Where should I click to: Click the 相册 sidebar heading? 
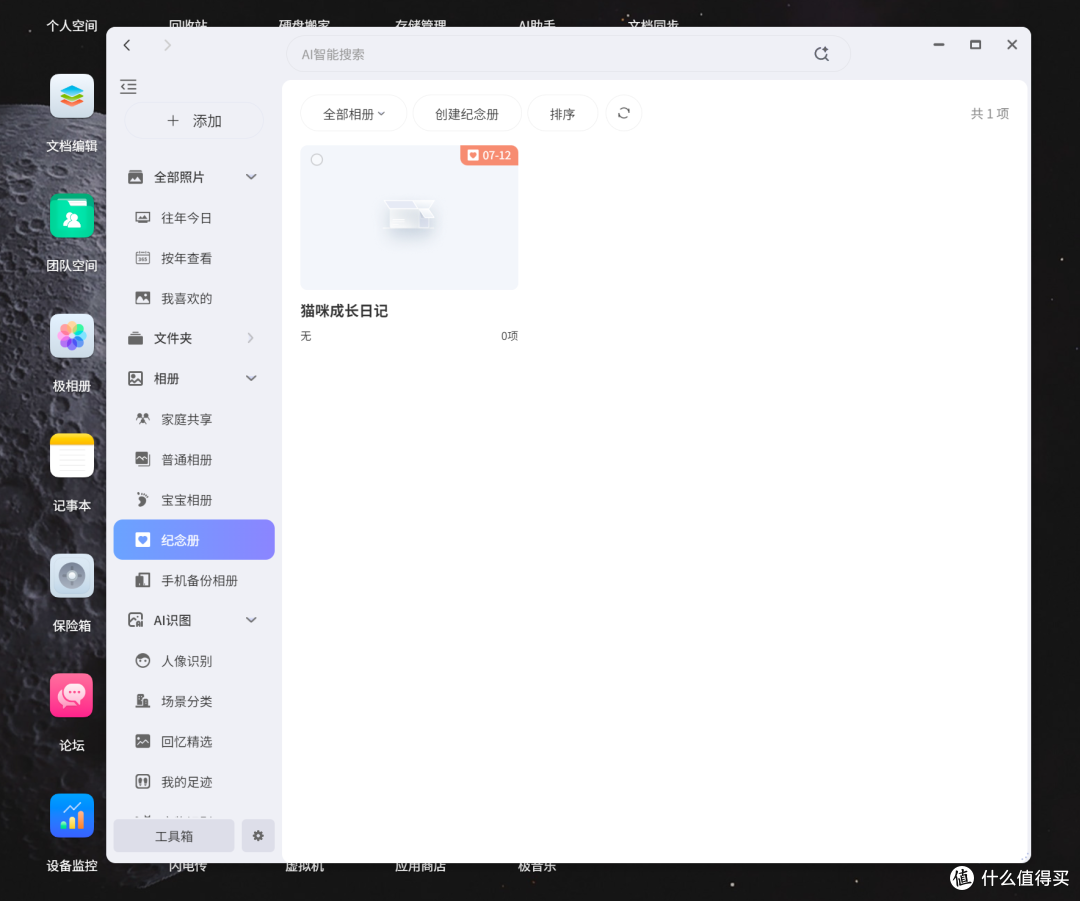(167, 378)
